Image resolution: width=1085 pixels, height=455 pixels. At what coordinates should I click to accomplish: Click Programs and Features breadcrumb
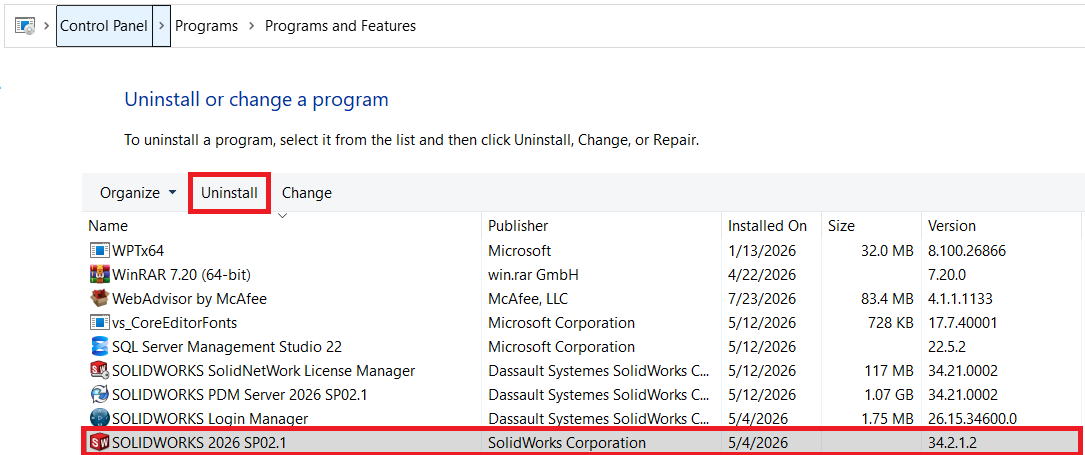(340, 26)
